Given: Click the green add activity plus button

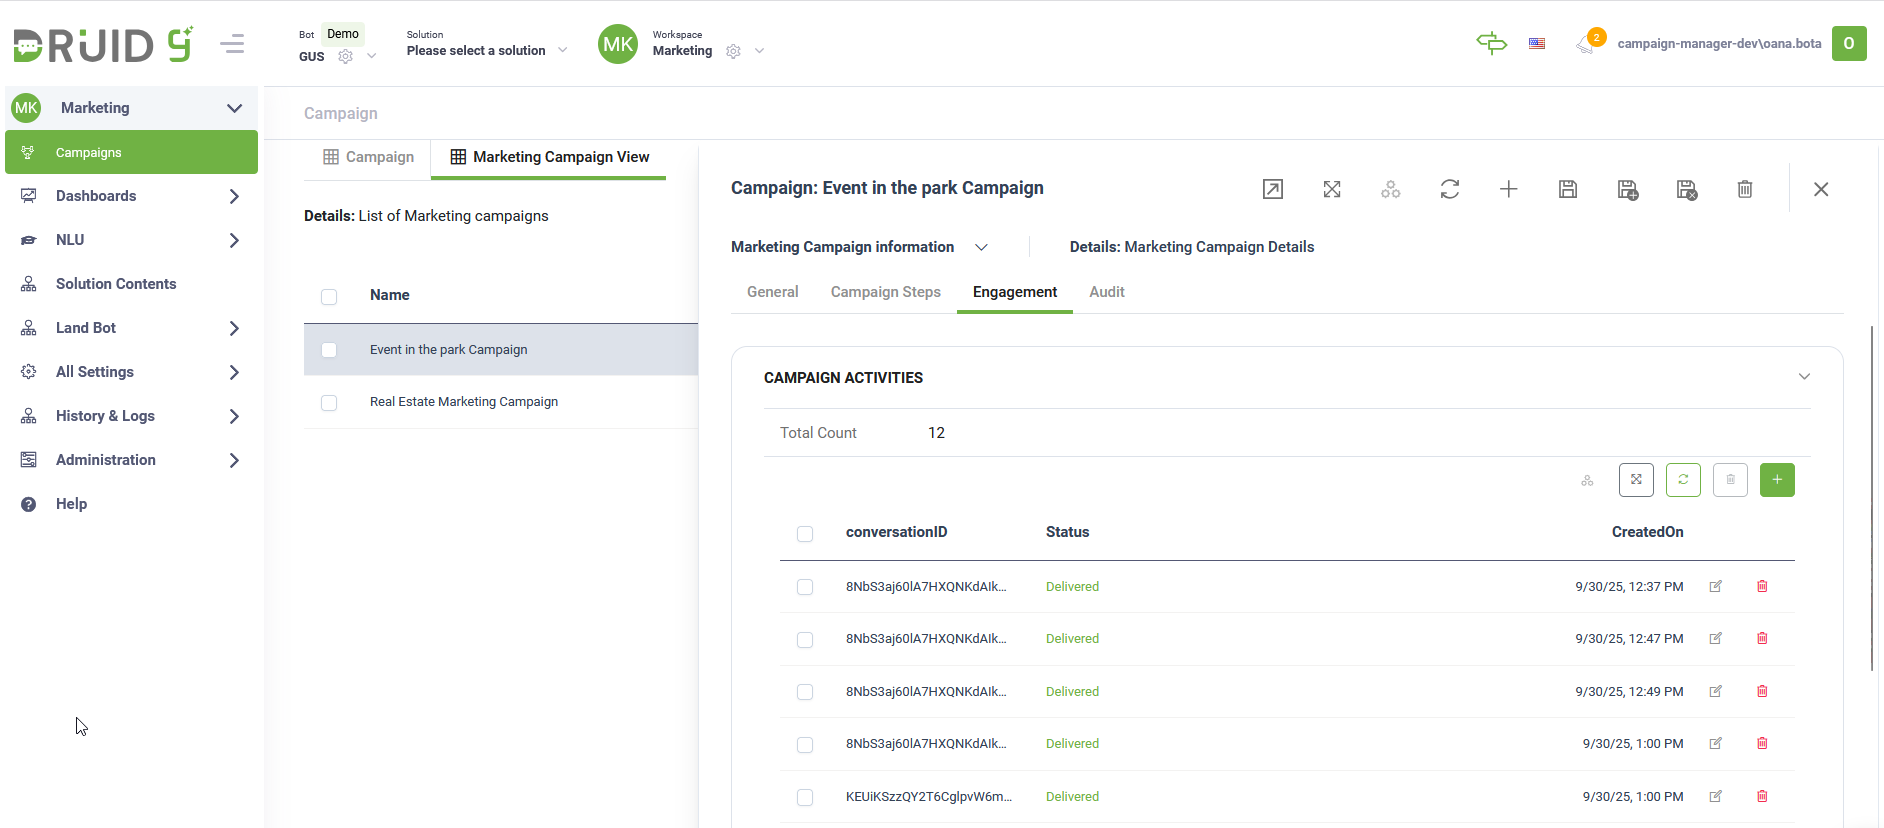Looking at the screenshot, I should click(1776, 480).
